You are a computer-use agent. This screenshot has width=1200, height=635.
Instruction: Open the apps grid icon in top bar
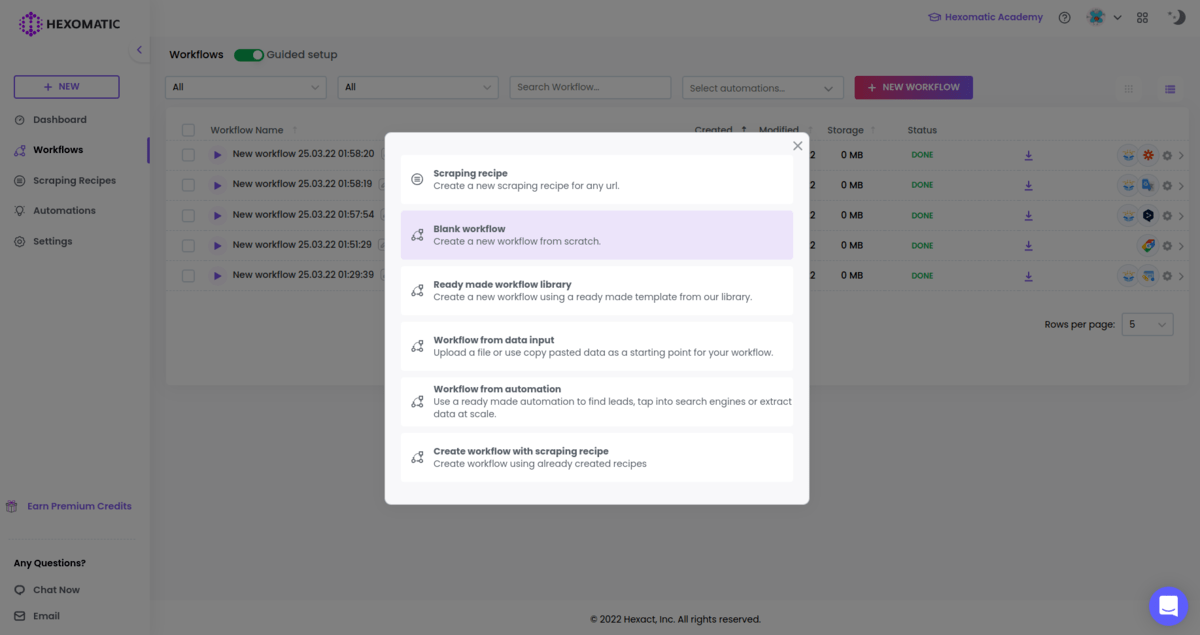coord(1141,17)
